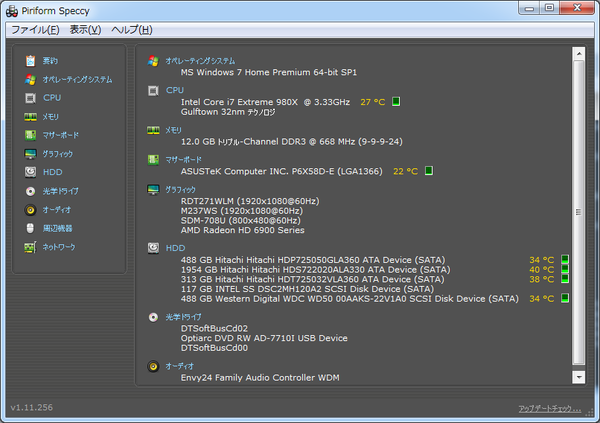Open オーディオ heading link in summary
This screenshot has height=423, width=600.
(179, 366)
